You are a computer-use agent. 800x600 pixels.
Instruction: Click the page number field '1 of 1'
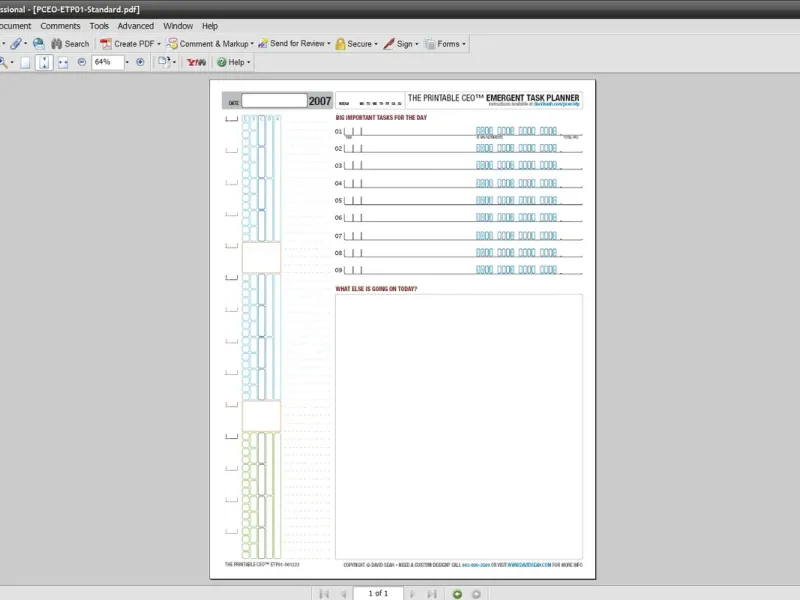coord(378,593)
